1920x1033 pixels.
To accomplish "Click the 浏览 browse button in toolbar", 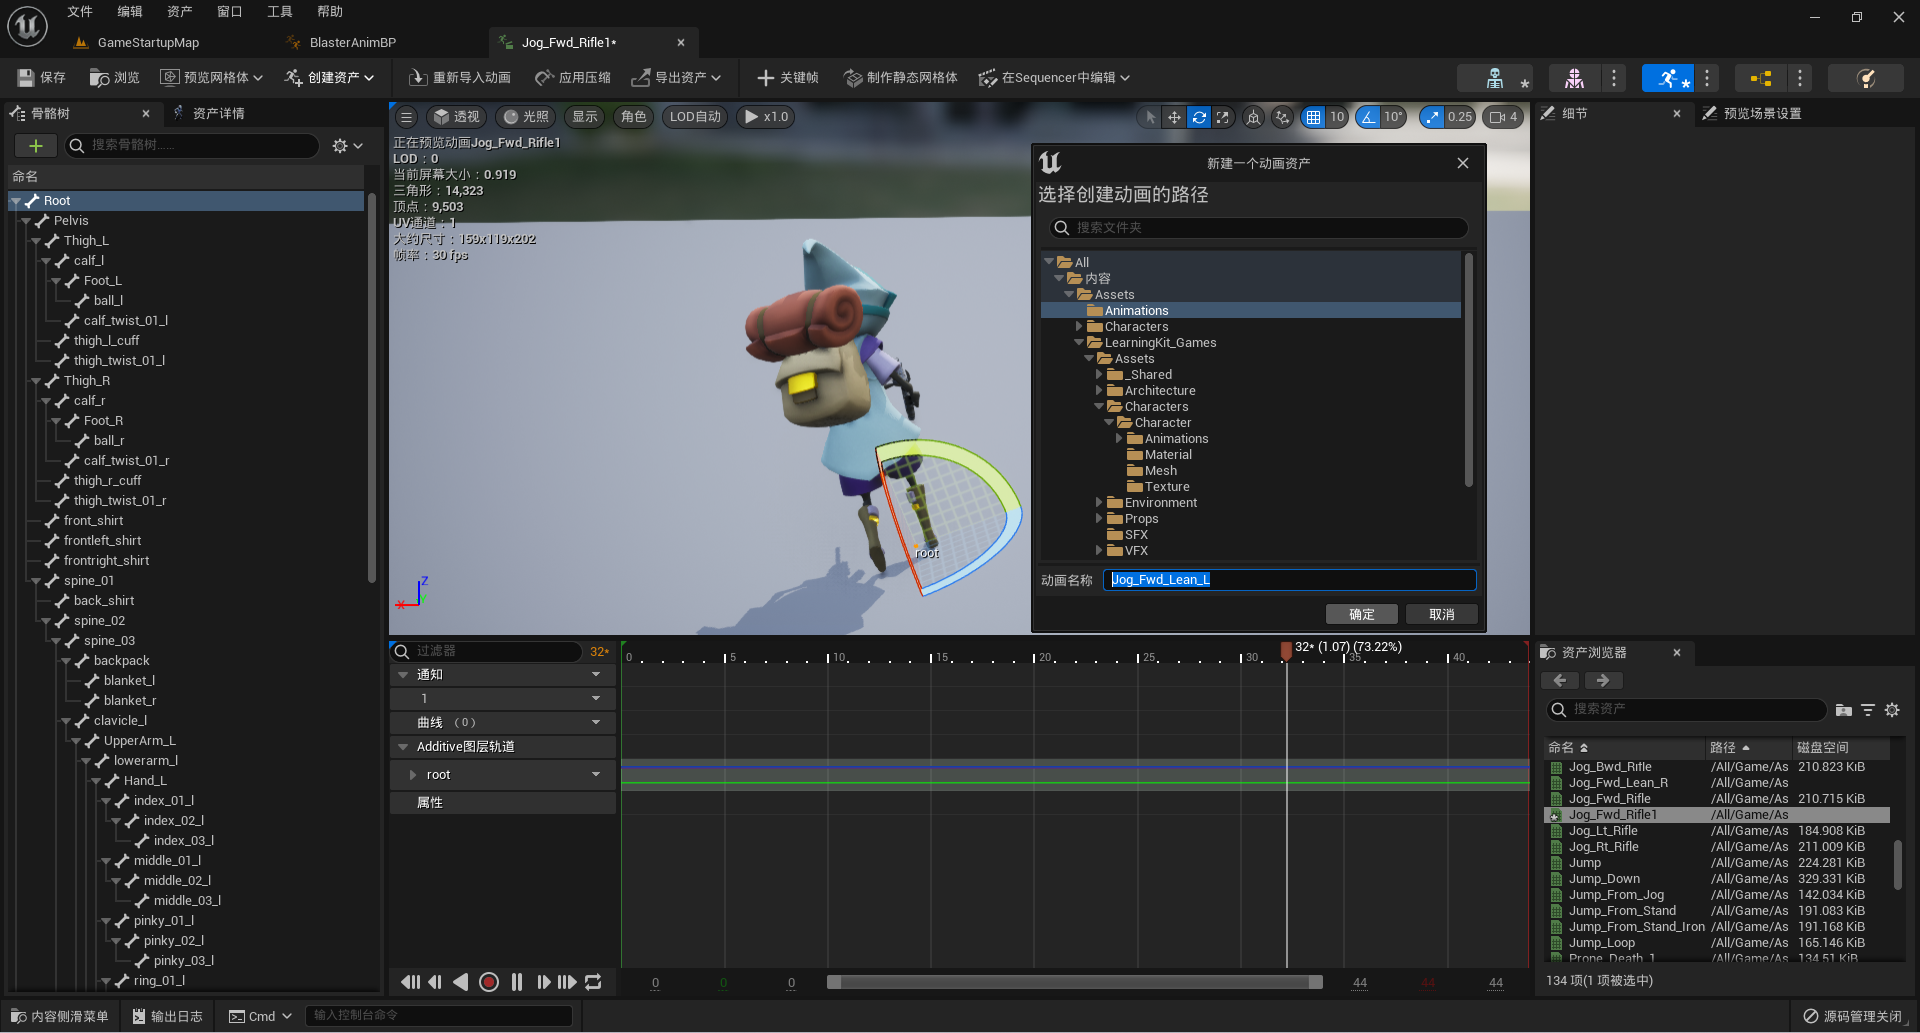I will point(114,77).
